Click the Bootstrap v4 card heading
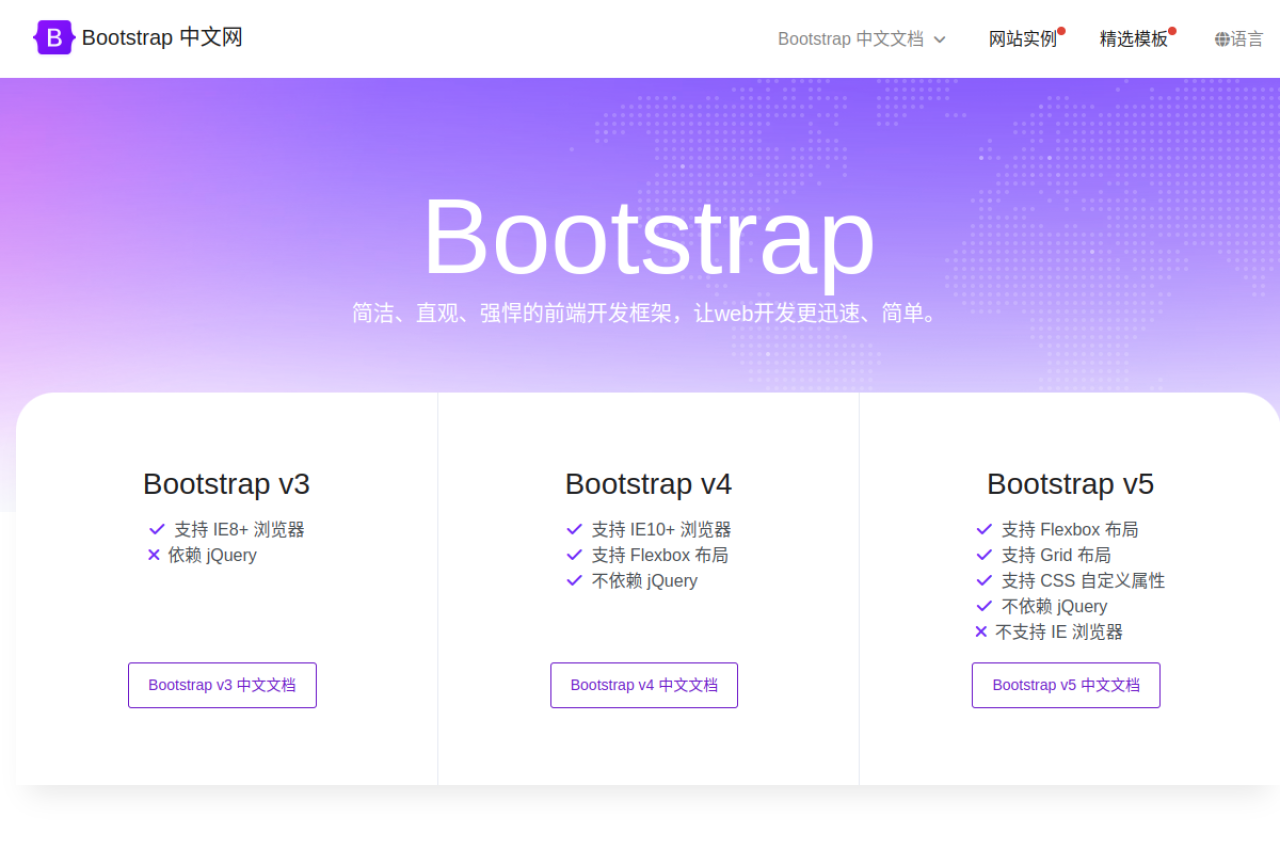 click(x=648, y=484)
